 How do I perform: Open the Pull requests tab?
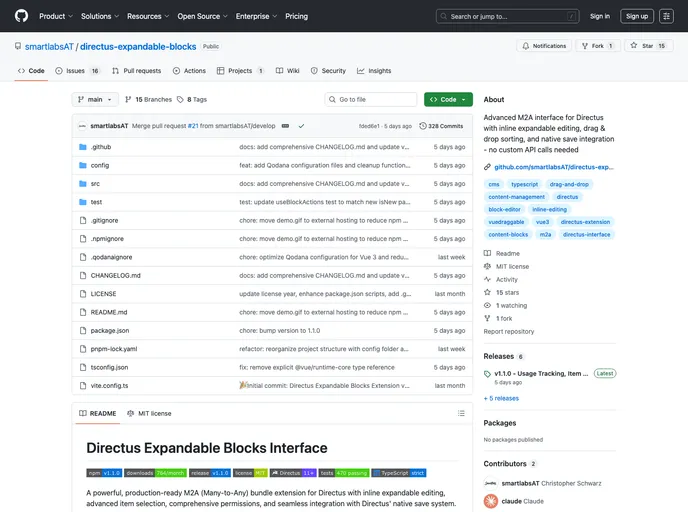coord(136,71)
